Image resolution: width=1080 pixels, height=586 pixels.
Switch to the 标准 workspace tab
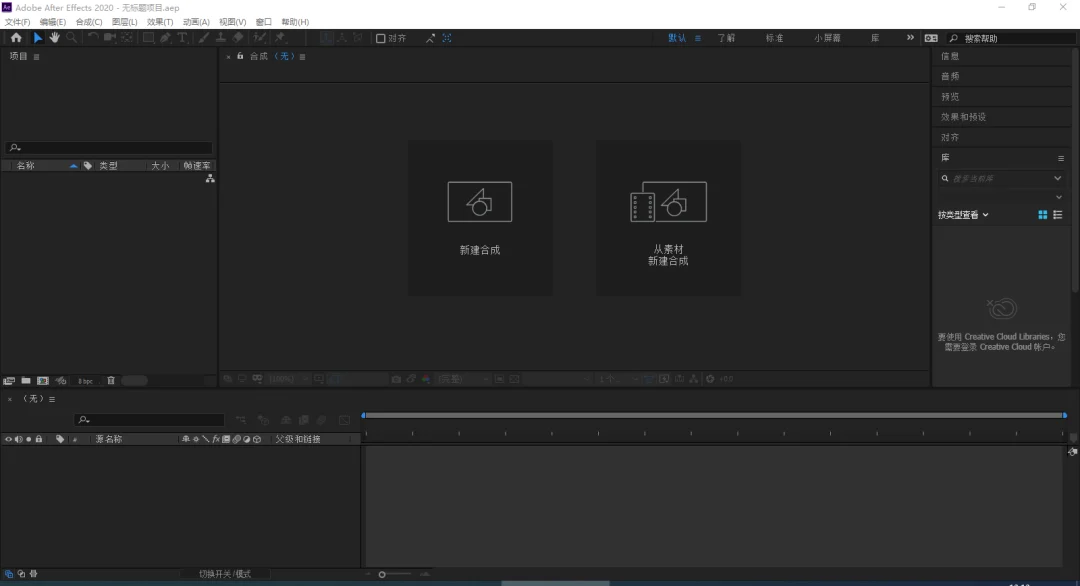point(775,38)
